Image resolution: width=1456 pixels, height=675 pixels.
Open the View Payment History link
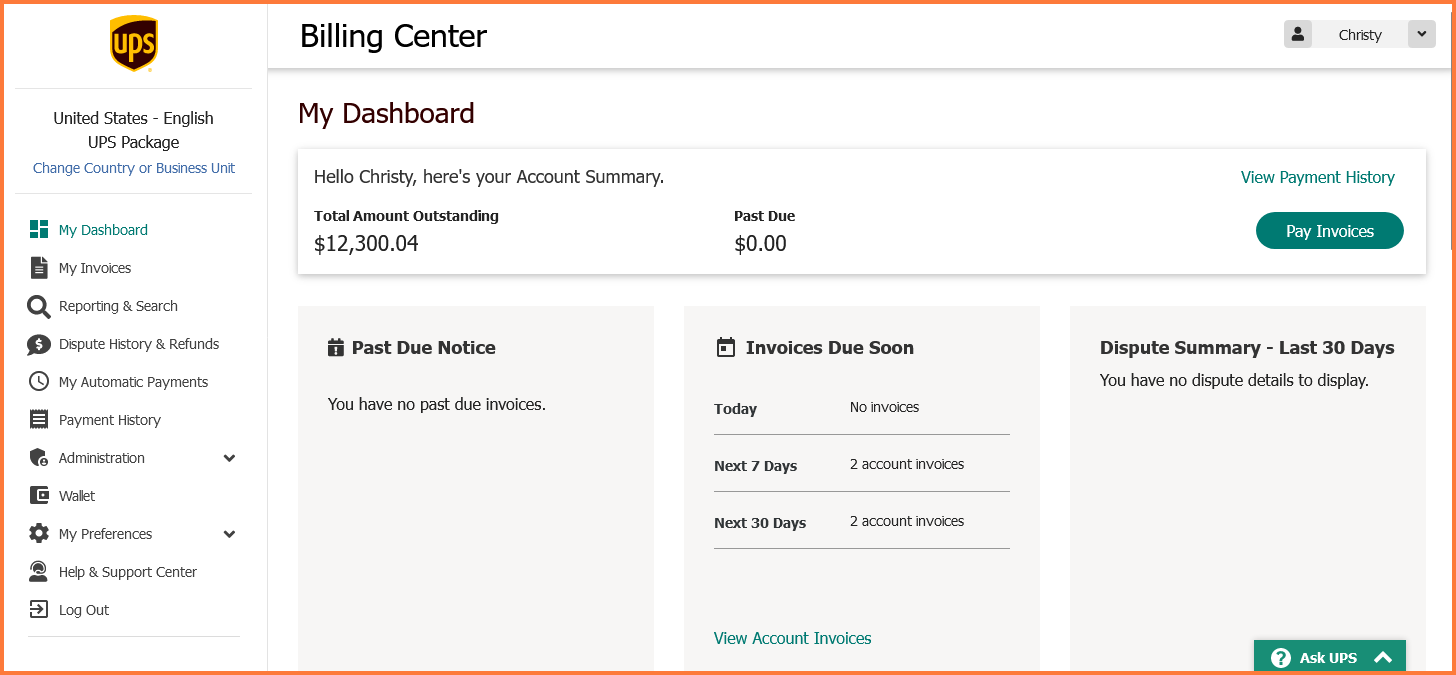point(1318,177)
